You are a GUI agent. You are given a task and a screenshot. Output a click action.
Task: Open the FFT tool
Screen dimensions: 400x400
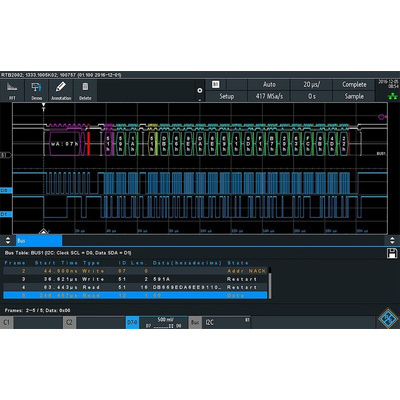12,91
